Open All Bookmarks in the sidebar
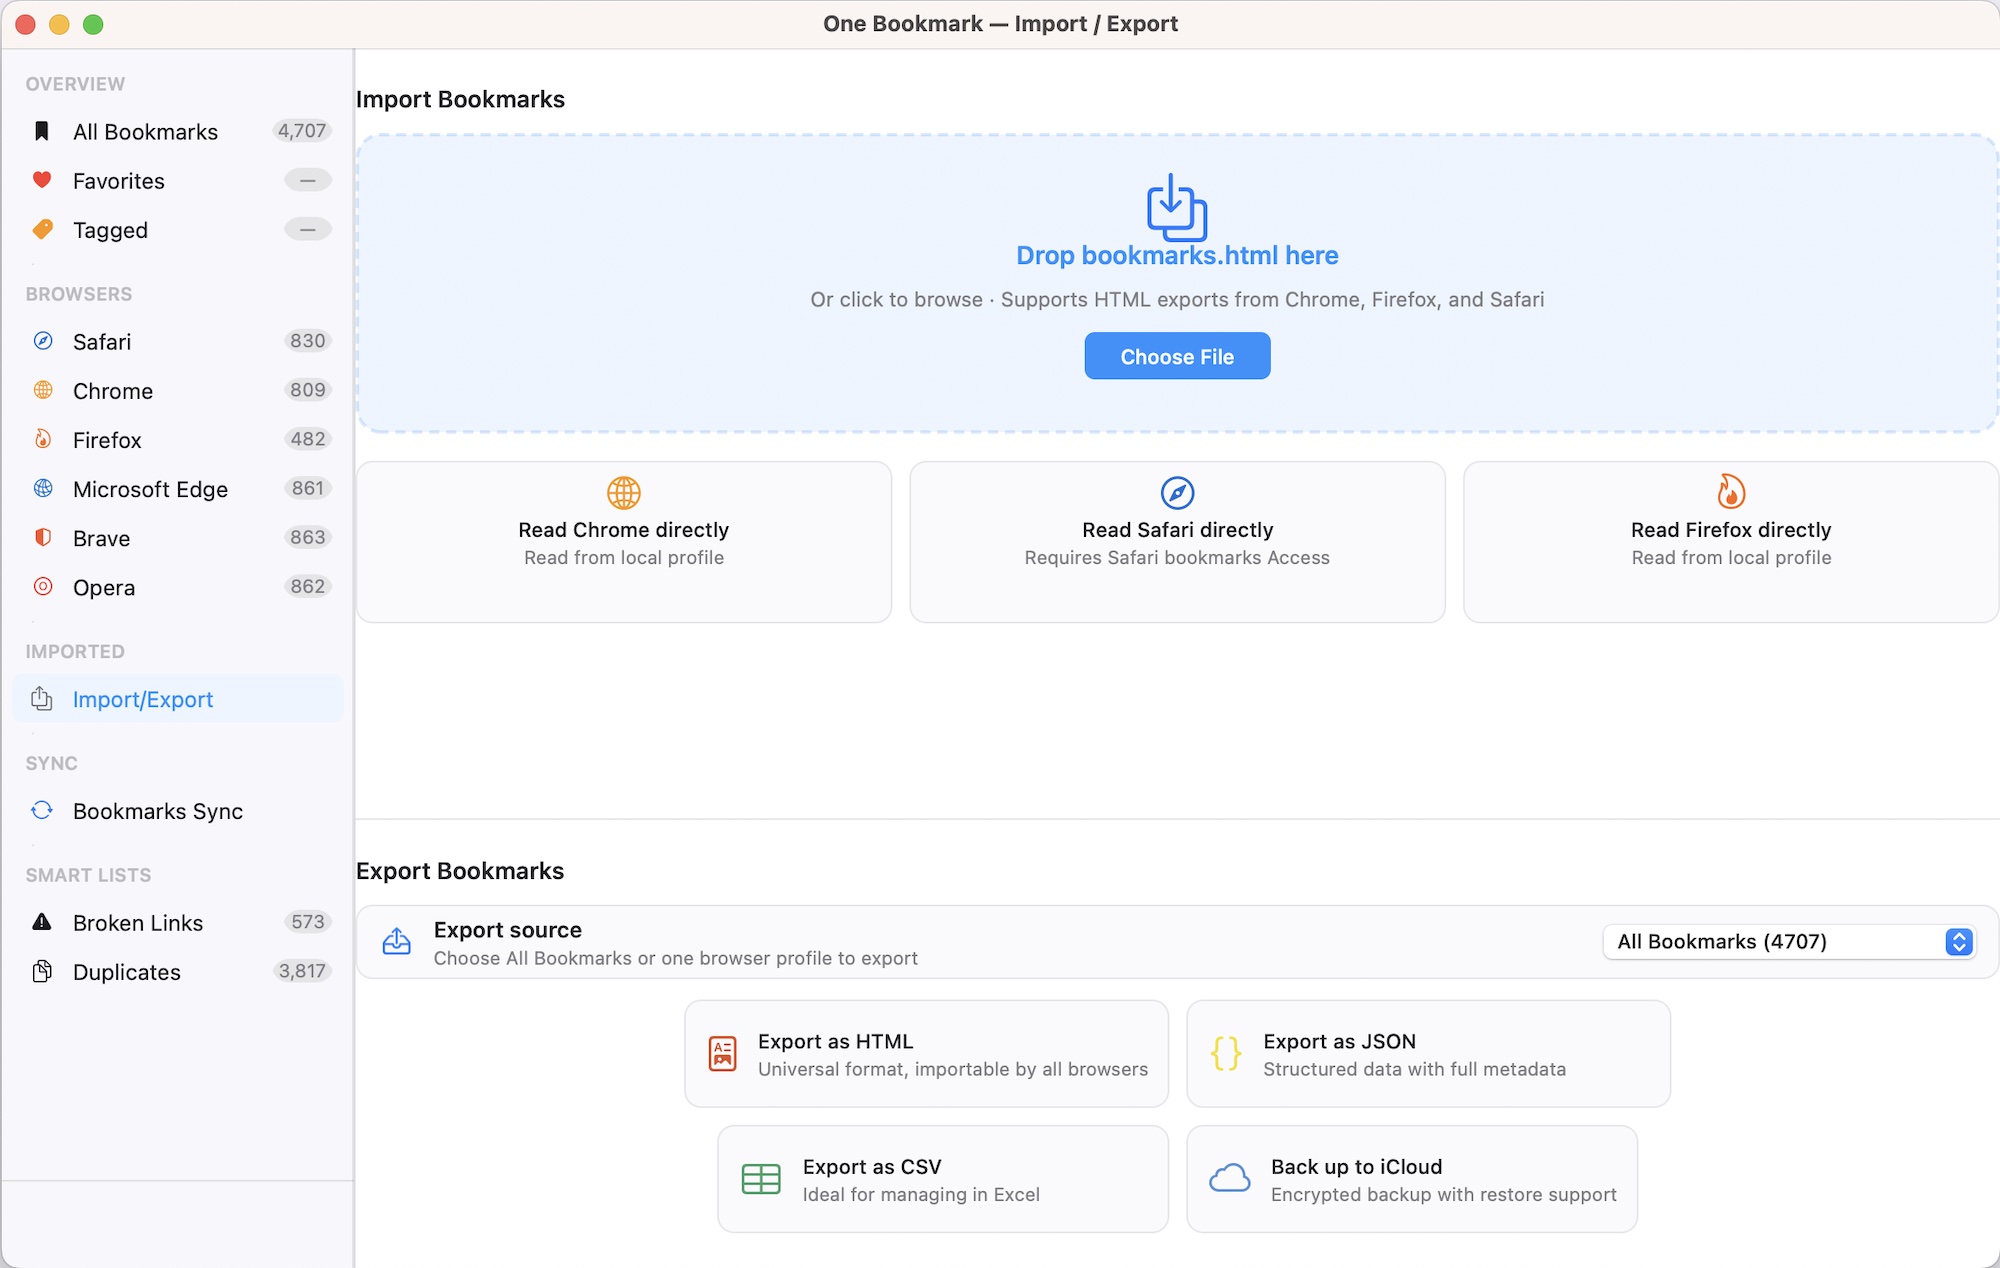The image size is (2000, 1268). click(x=178, y=131)
